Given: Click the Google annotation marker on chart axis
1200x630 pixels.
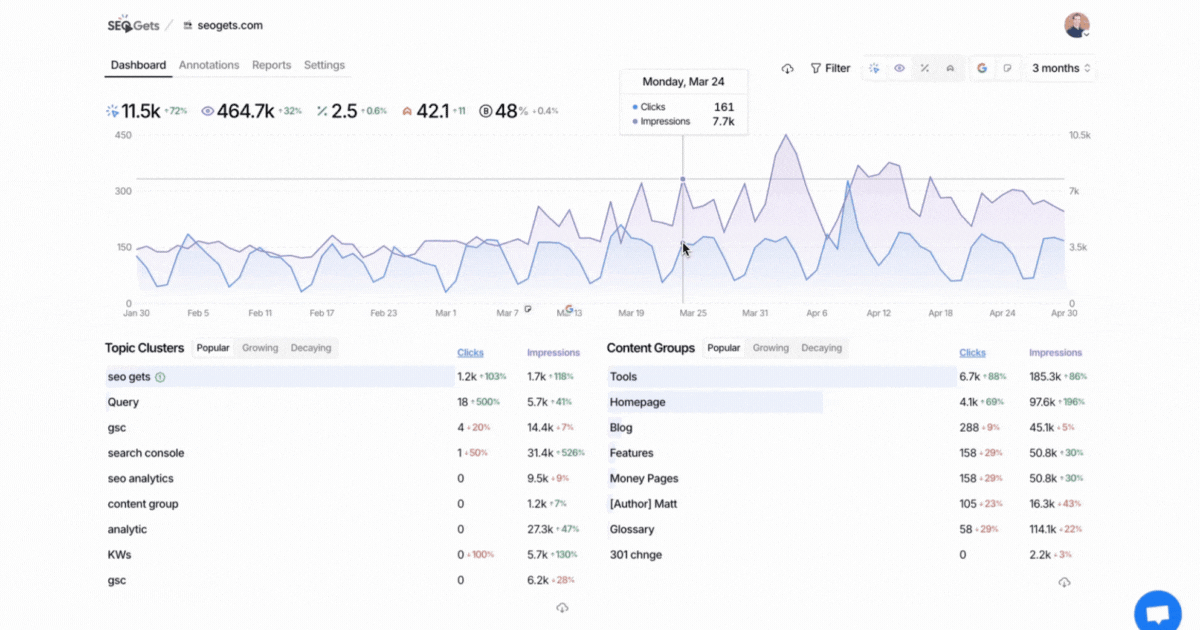Looking at the screenshot, I should (x=568, y=309).
